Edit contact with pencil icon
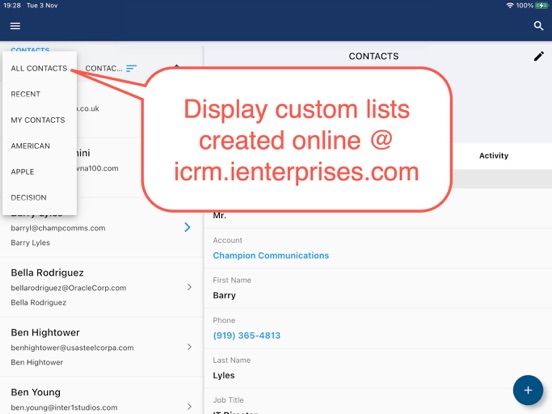 pos(539,56)
